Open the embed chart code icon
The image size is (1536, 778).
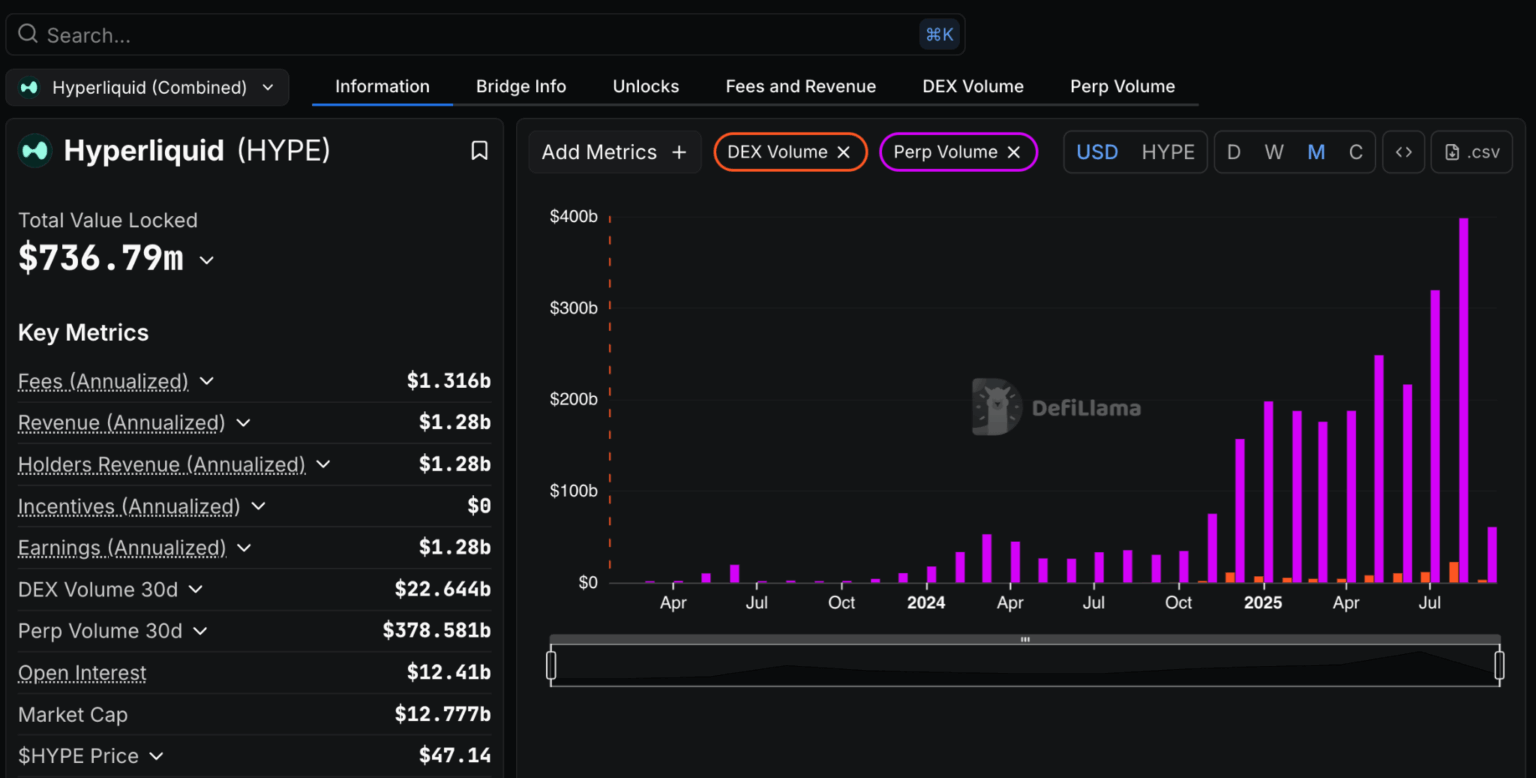(1403, 152)
